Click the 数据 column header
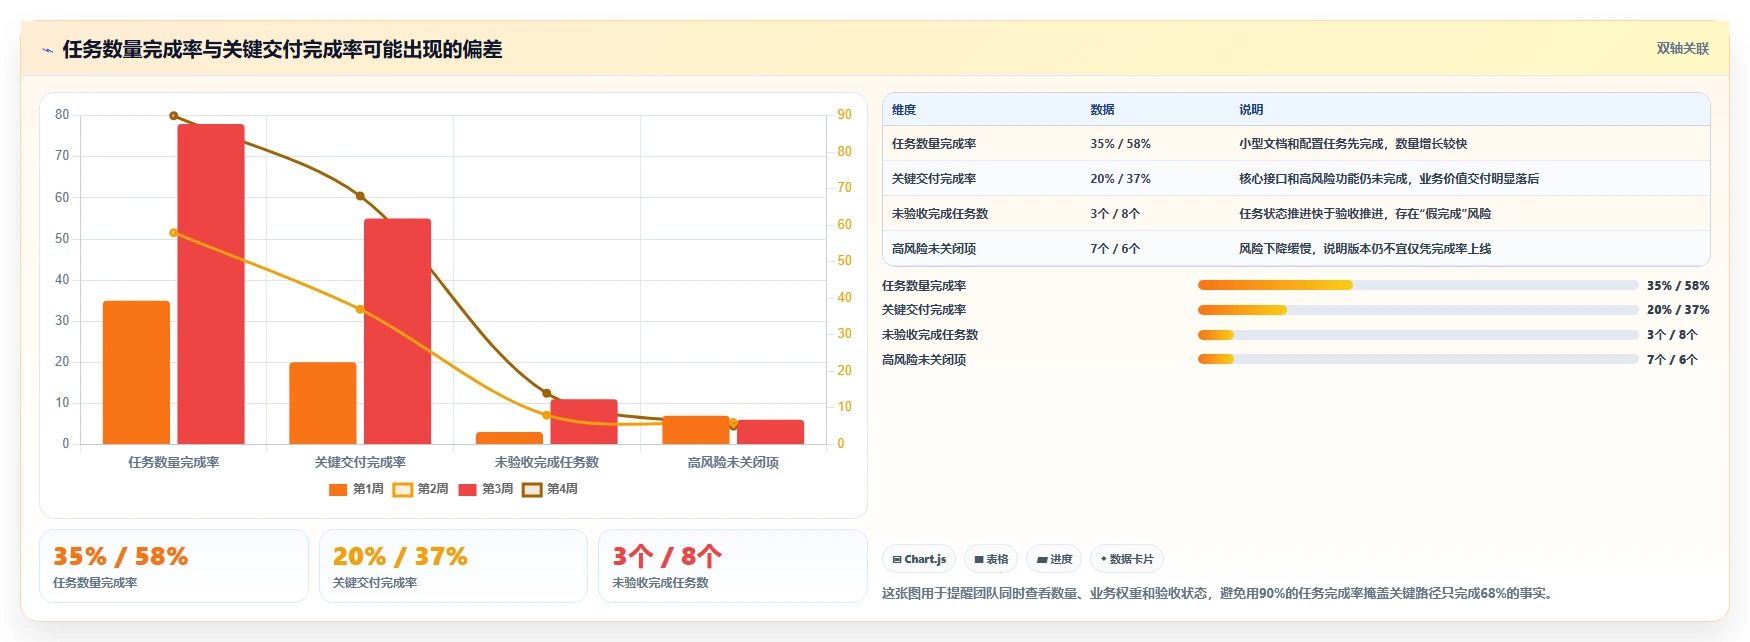This screenshot has width=1750, height=642. 1102,110
